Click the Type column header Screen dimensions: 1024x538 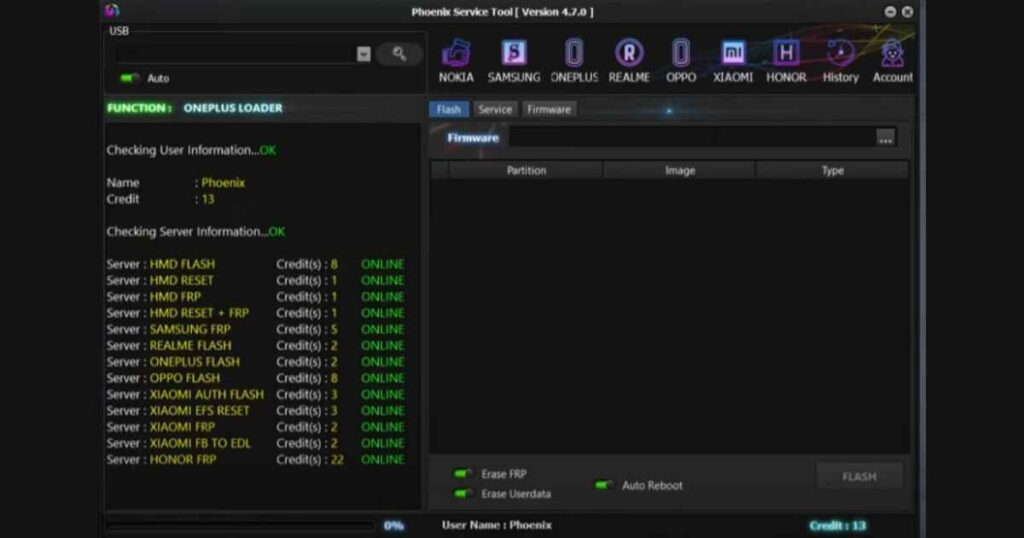point(832,170)
